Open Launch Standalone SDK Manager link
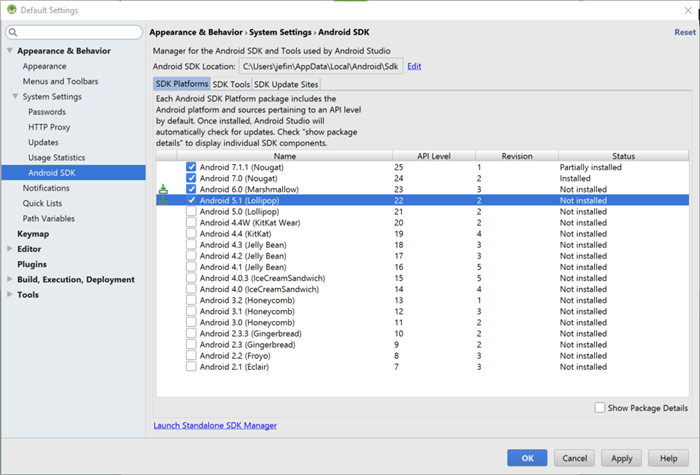The height and width of the screenshot is (475, 700). (215, 425)
